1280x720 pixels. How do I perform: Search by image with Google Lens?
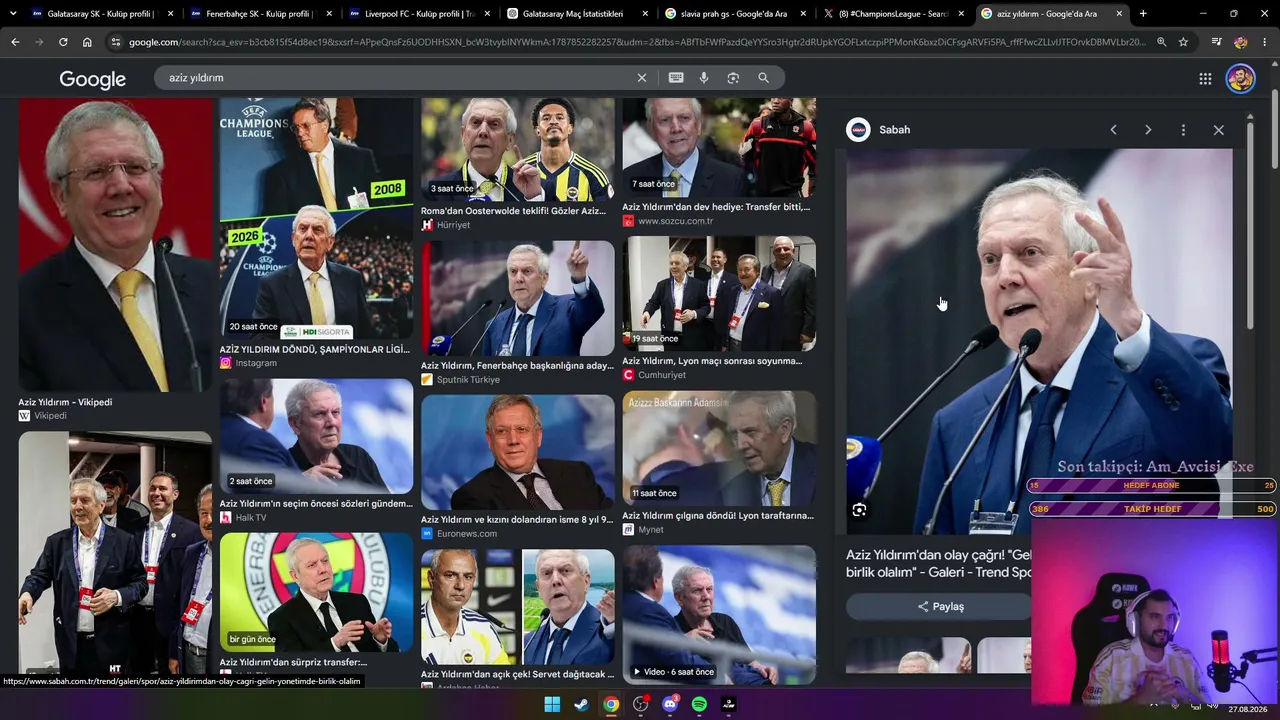pyautogui.click(x=733, y=78)
